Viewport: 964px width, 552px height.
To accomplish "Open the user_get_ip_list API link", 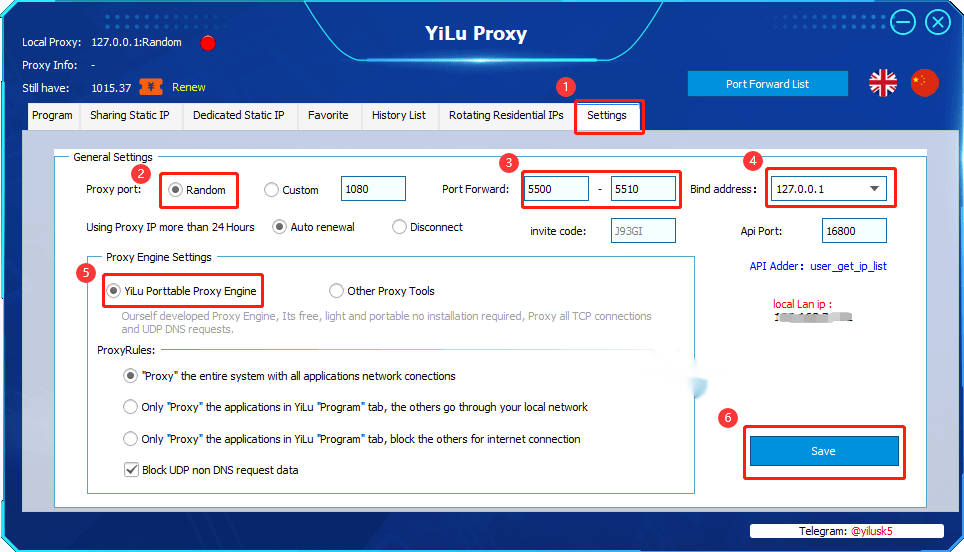I will [x=848, y=266].
